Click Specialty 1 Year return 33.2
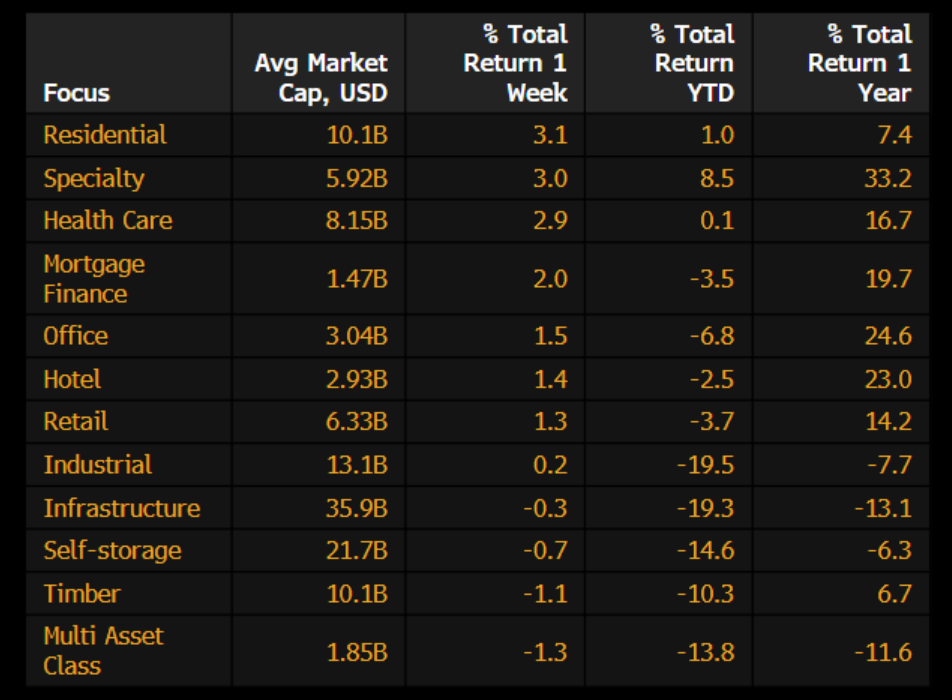This screenshot has width=952, height=700. coord(888,178)
